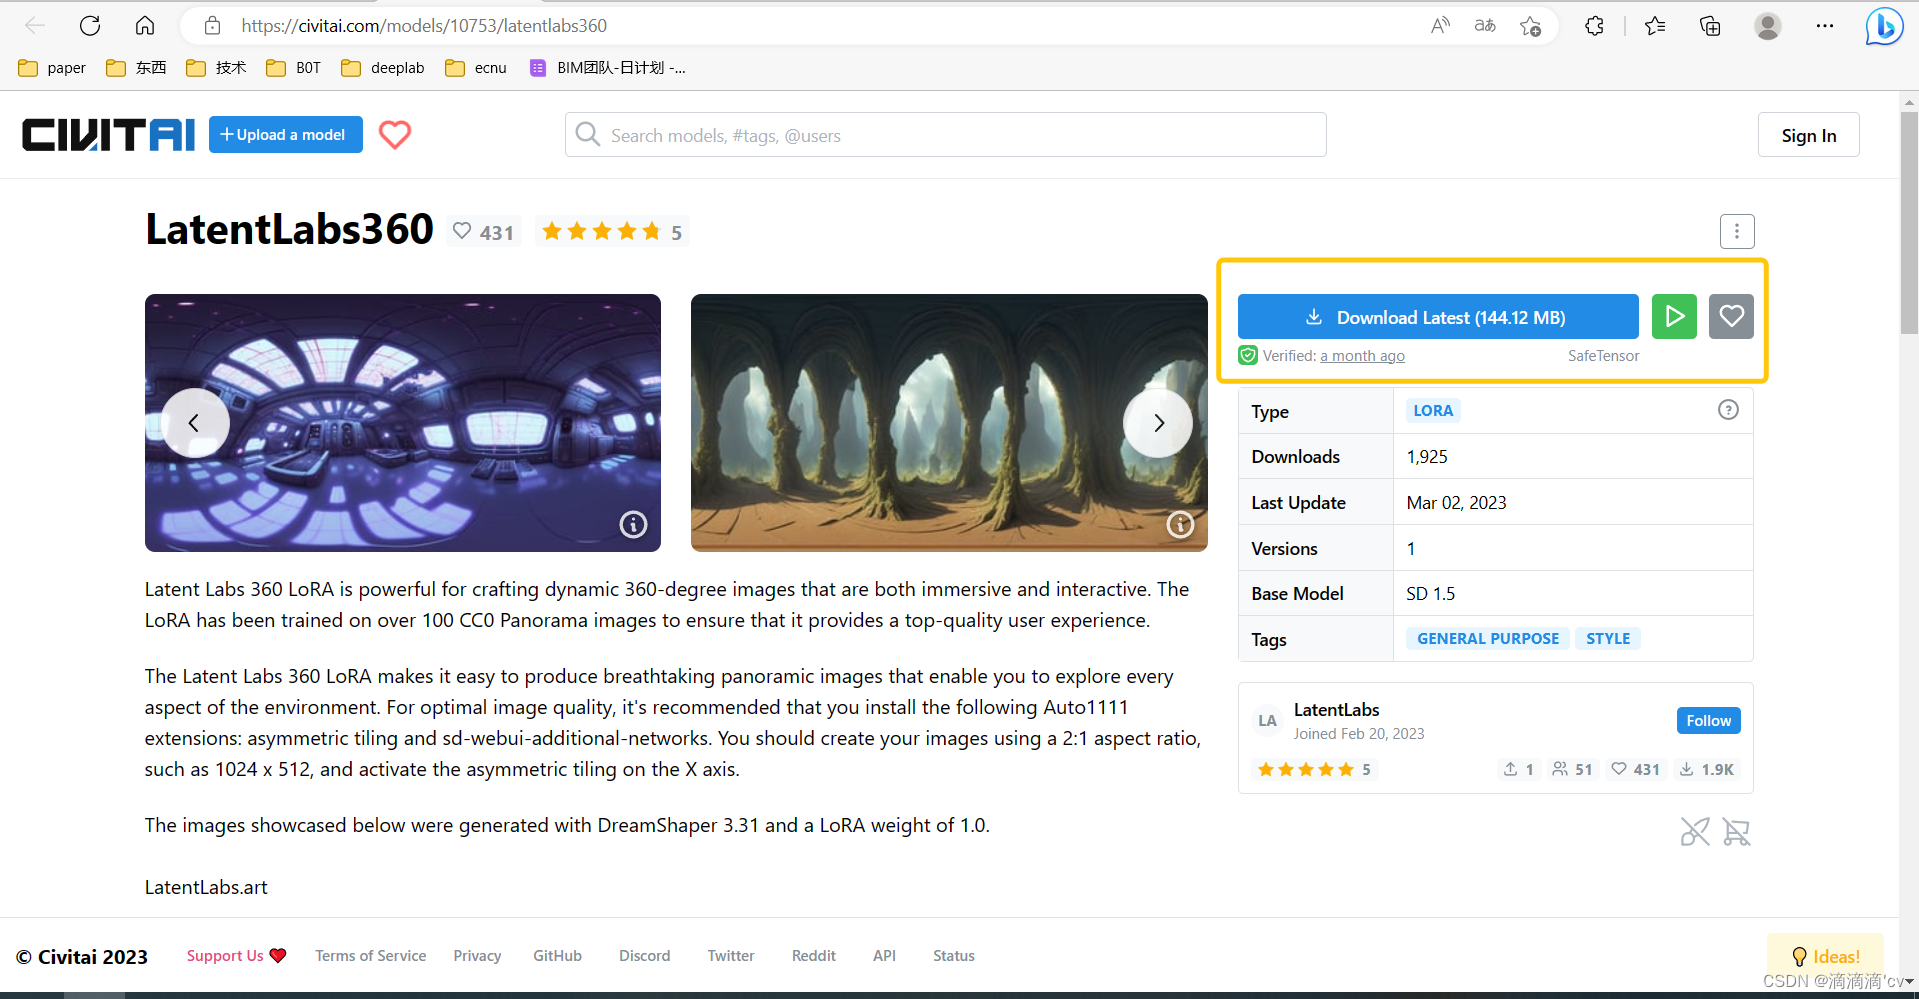Open the 技术 bookmarks folder

(217, 68)
